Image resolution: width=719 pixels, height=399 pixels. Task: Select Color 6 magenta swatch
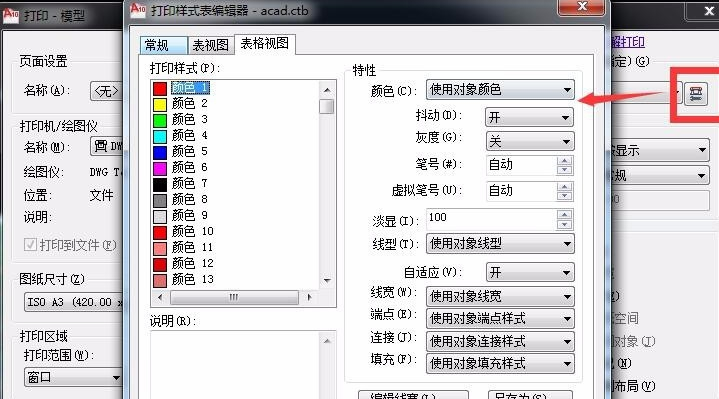click(x=160, y=168)
